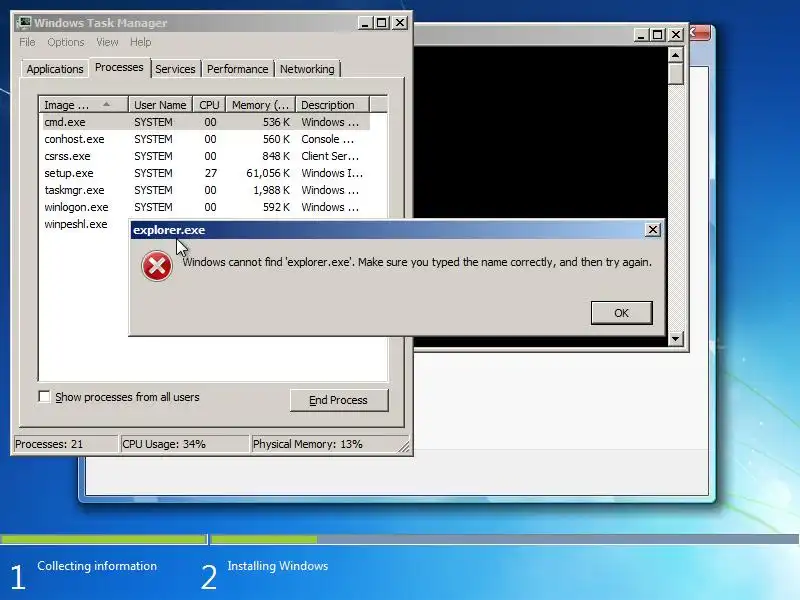Click the error message text in dialog
The image size is (800, 600).
[x=417, y=262]
